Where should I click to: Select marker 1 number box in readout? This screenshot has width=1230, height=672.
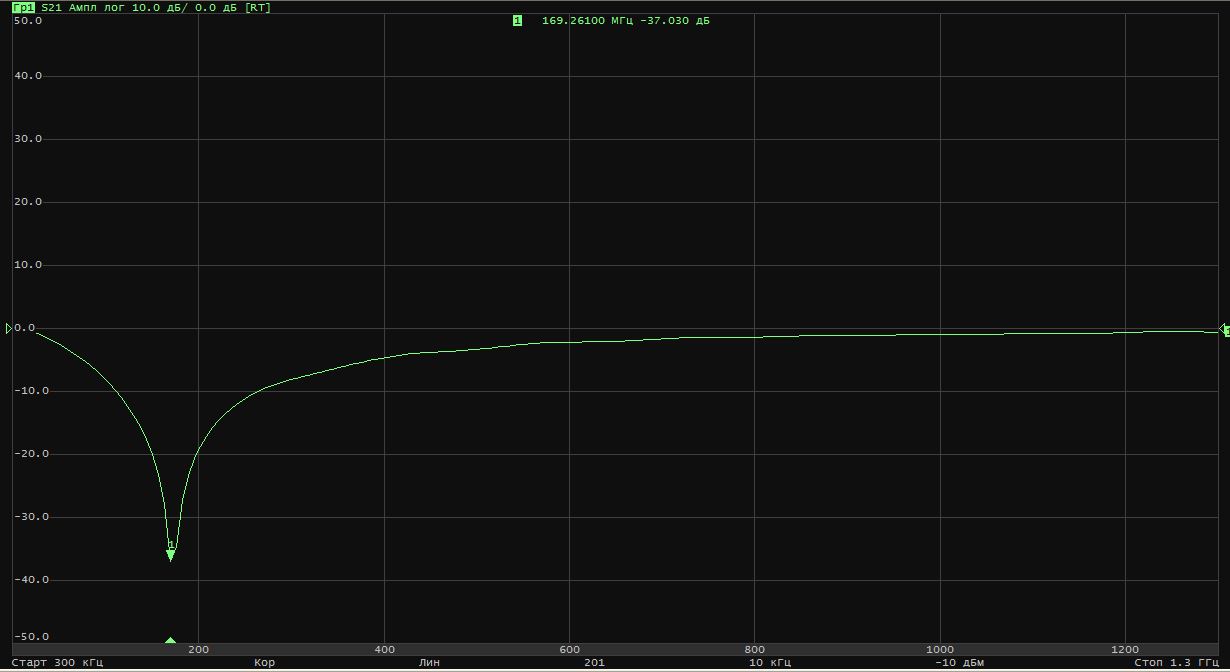coord(517,20)
